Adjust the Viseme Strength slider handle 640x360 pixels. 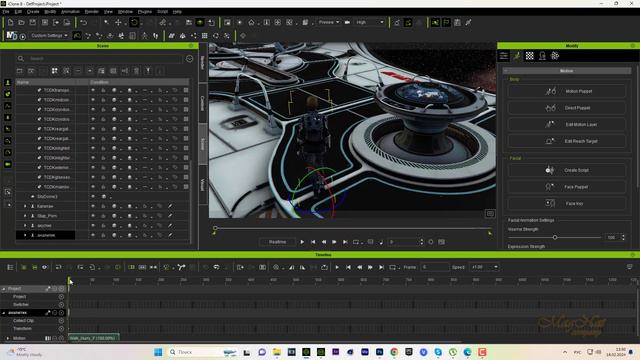tap(555, 237)
